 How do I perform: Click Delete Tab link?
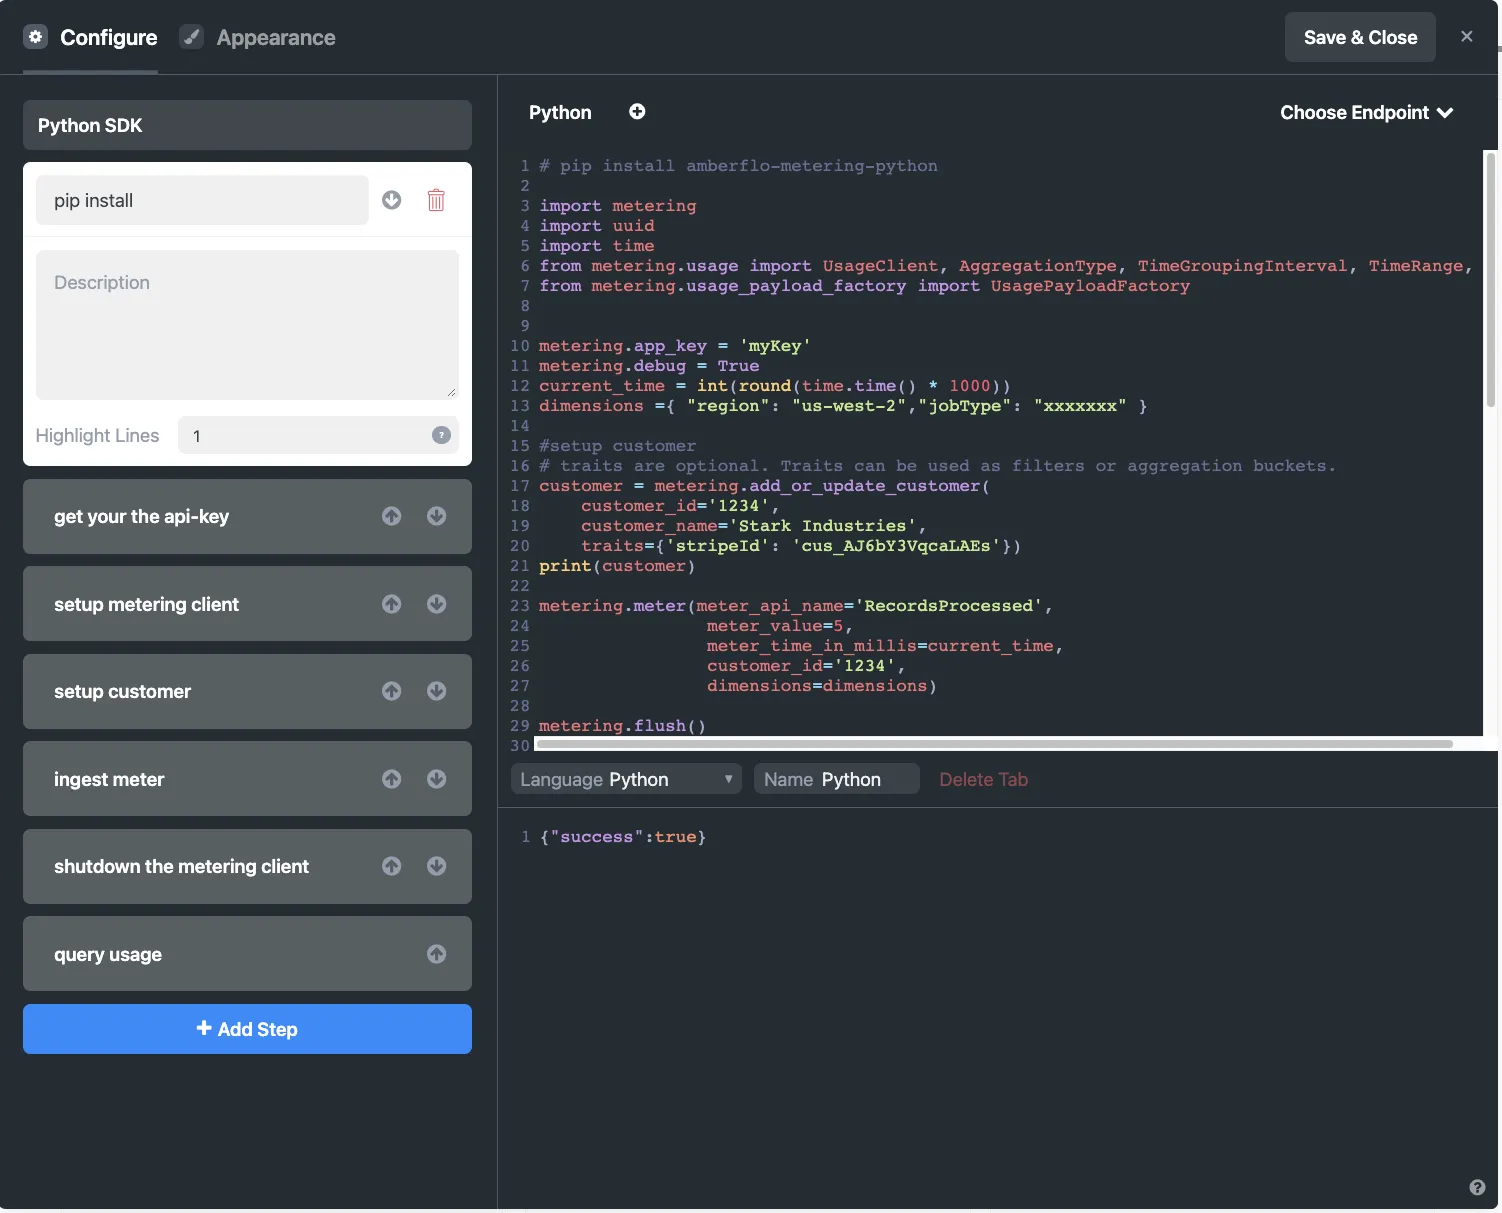983,779
